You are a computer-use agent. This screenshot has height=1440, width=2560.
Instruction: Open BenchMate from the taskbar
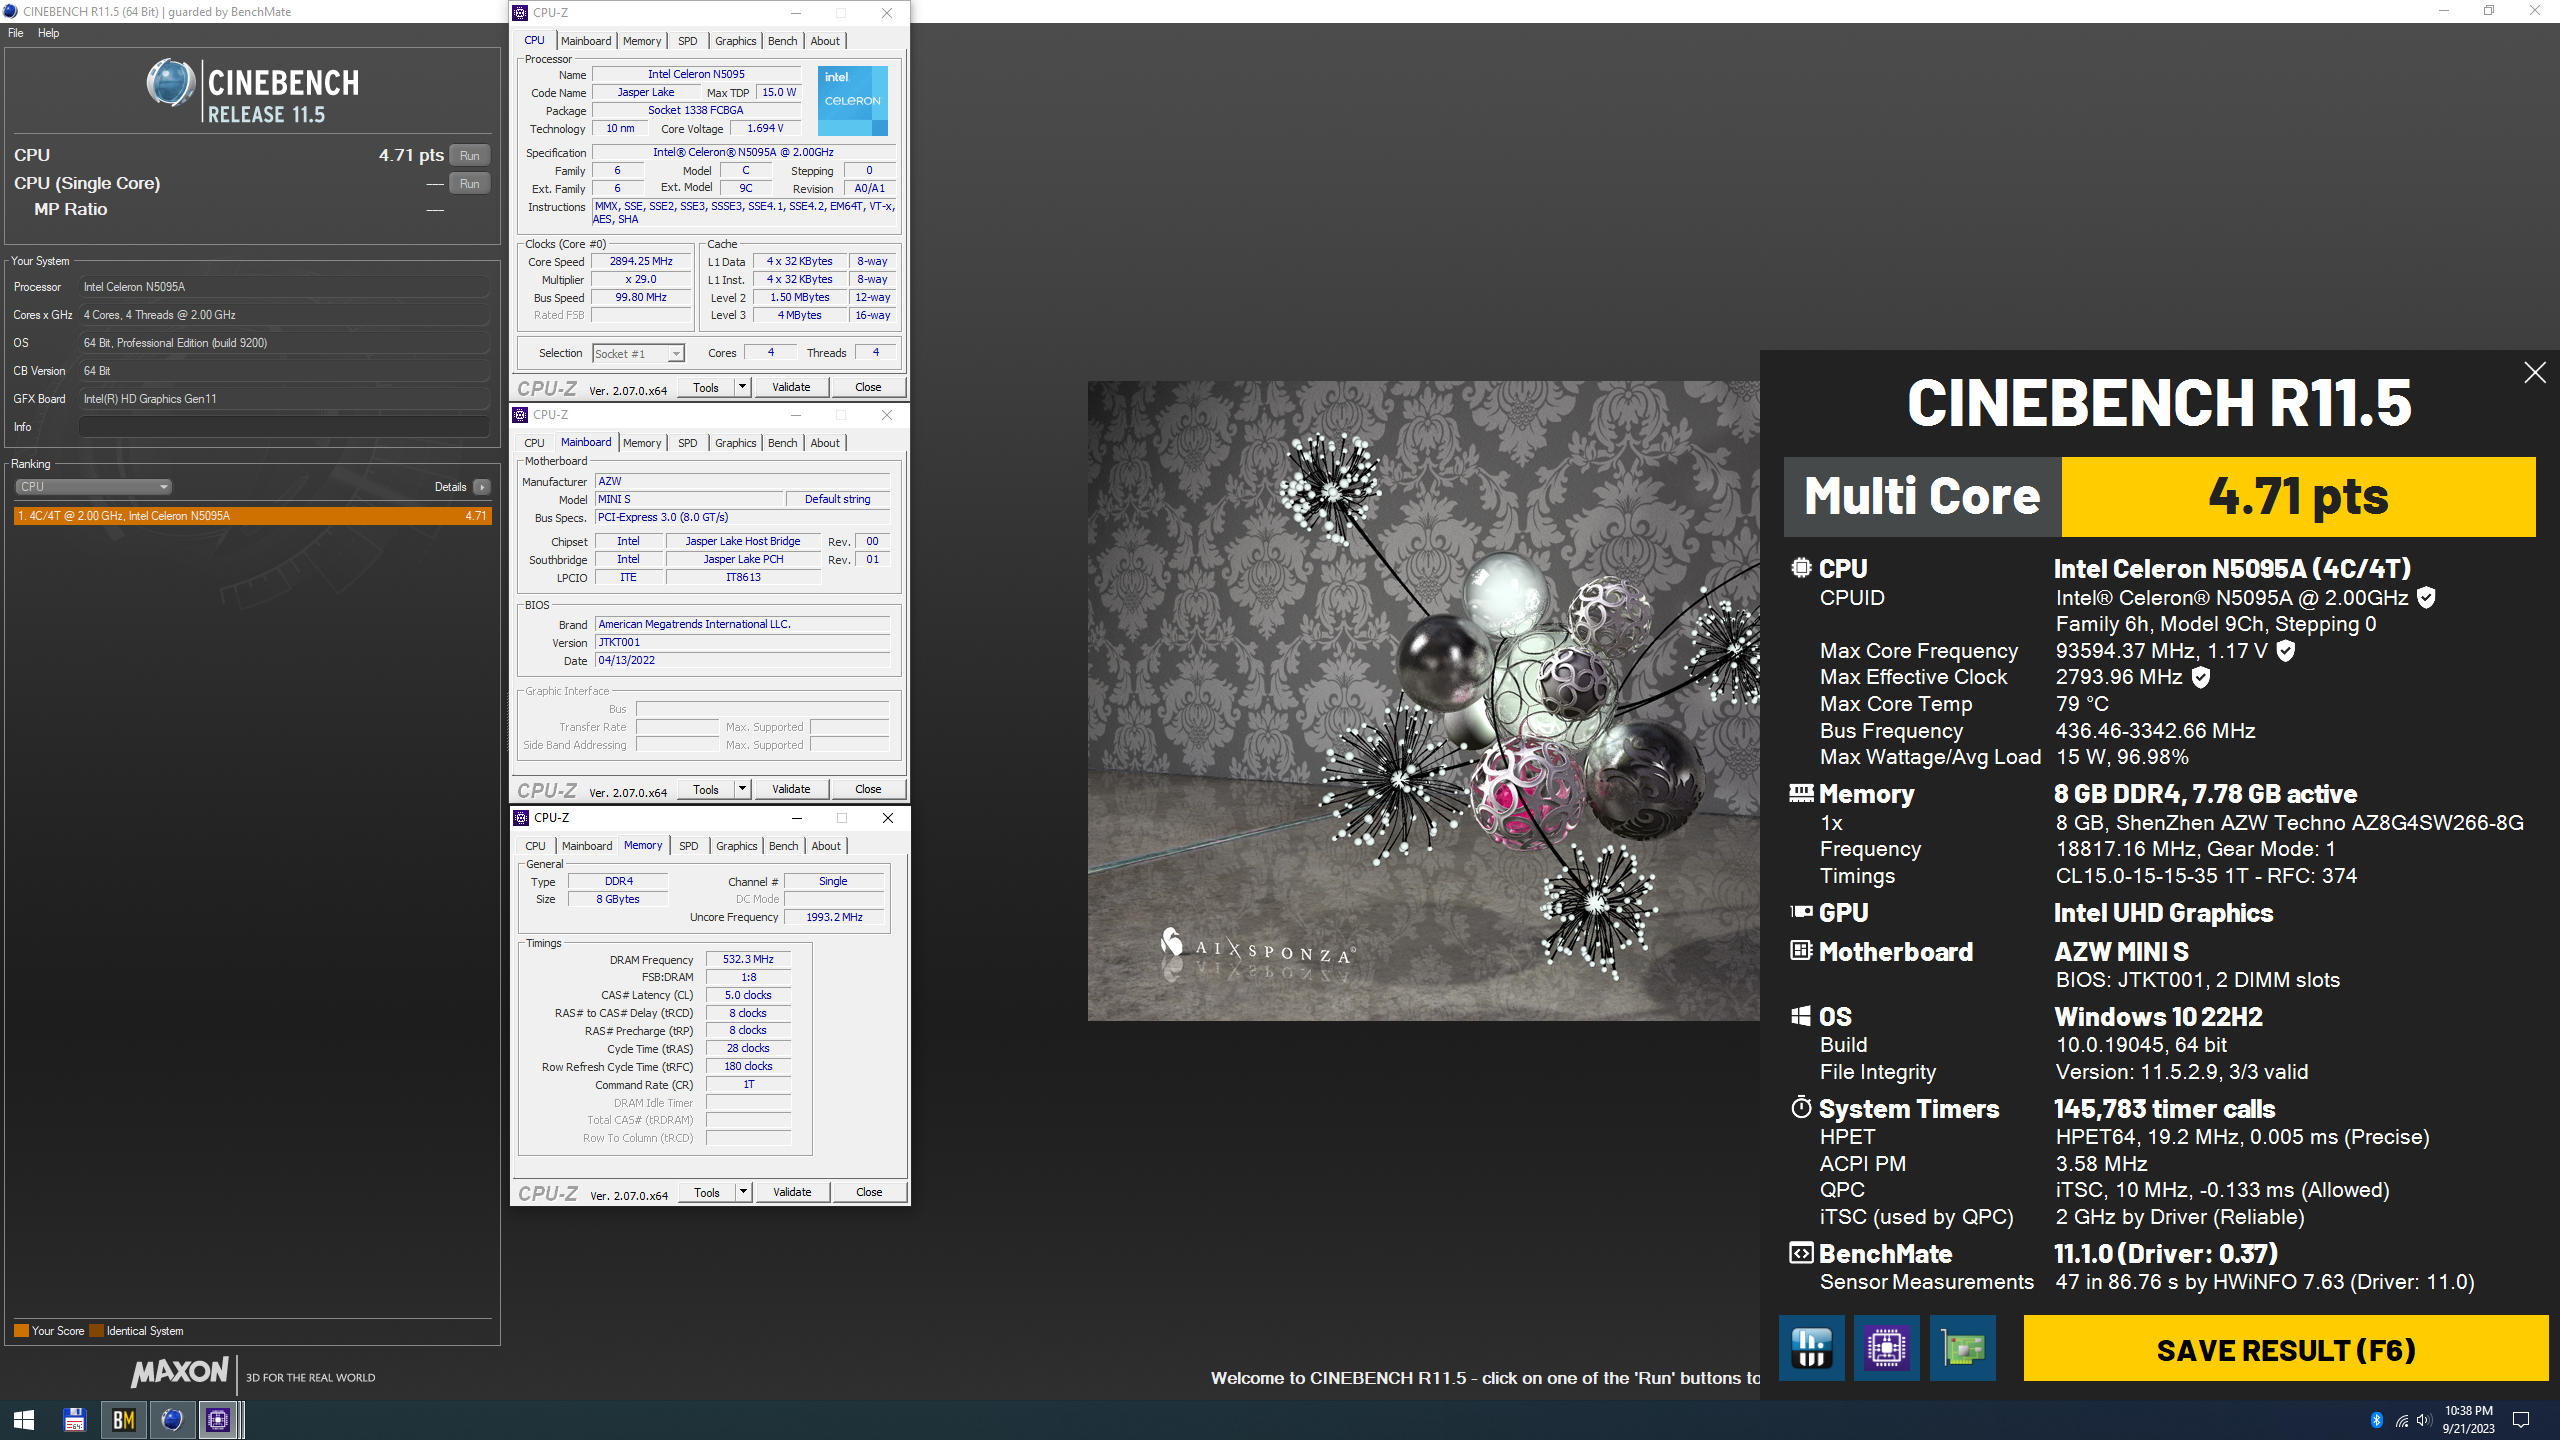tap(123, 1420)
